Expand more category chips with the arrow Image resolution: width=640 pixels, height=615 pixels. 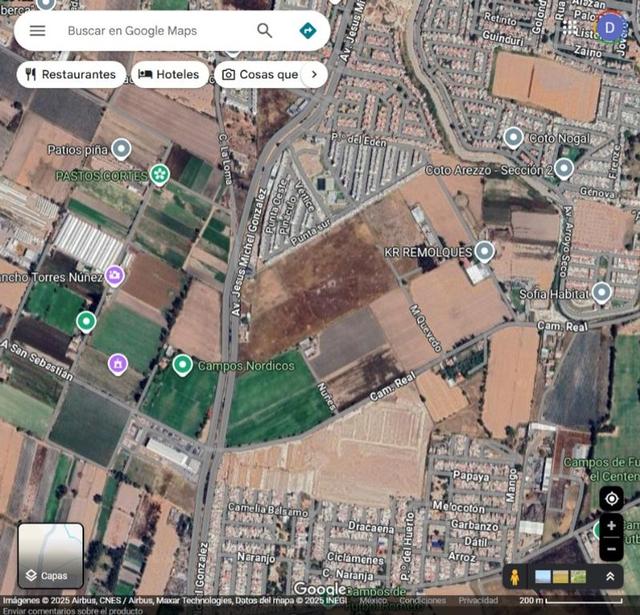[314, 74]
